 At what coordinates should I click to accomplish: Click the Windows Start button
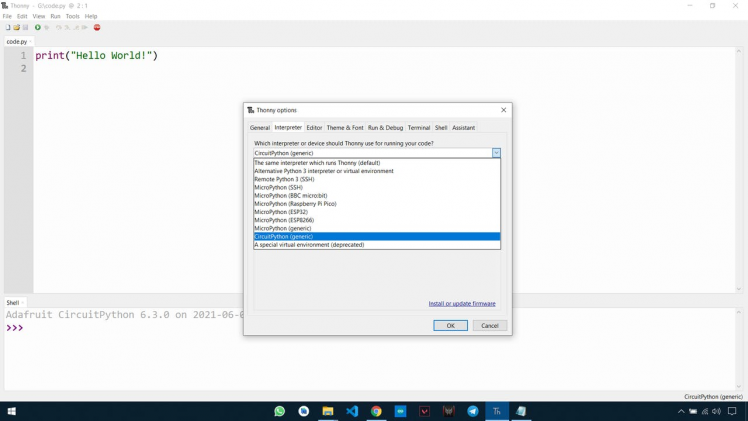tap(11, 411)
